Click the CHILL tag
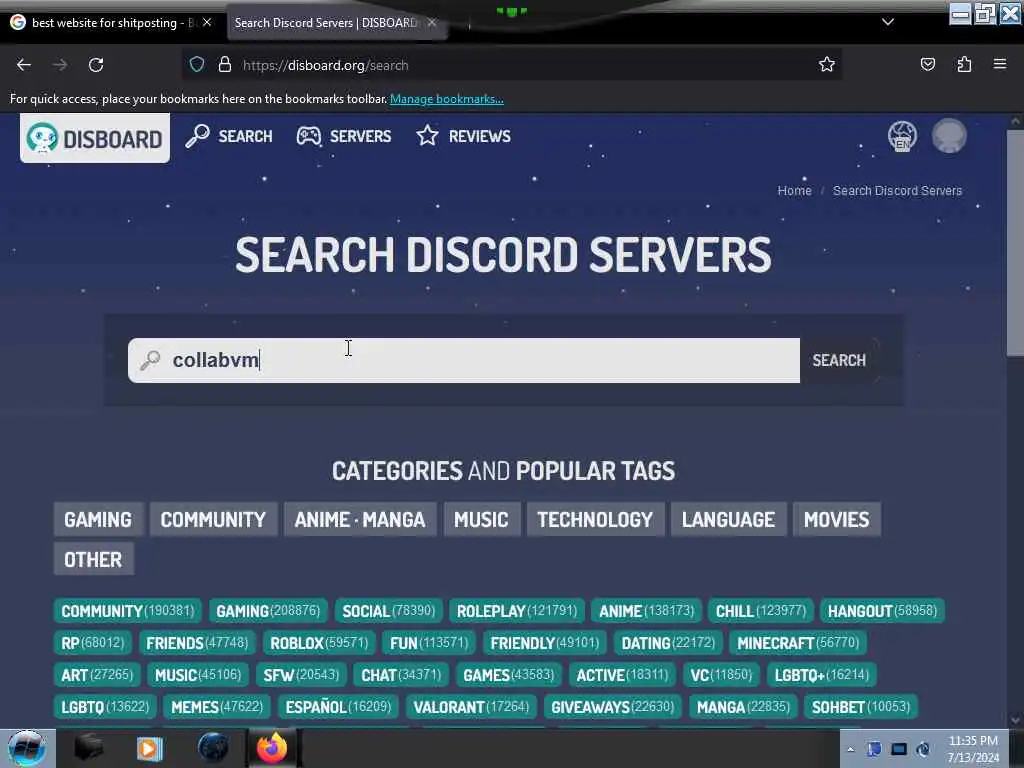Viewport: 1024px width, 768px height. point(761,611)
